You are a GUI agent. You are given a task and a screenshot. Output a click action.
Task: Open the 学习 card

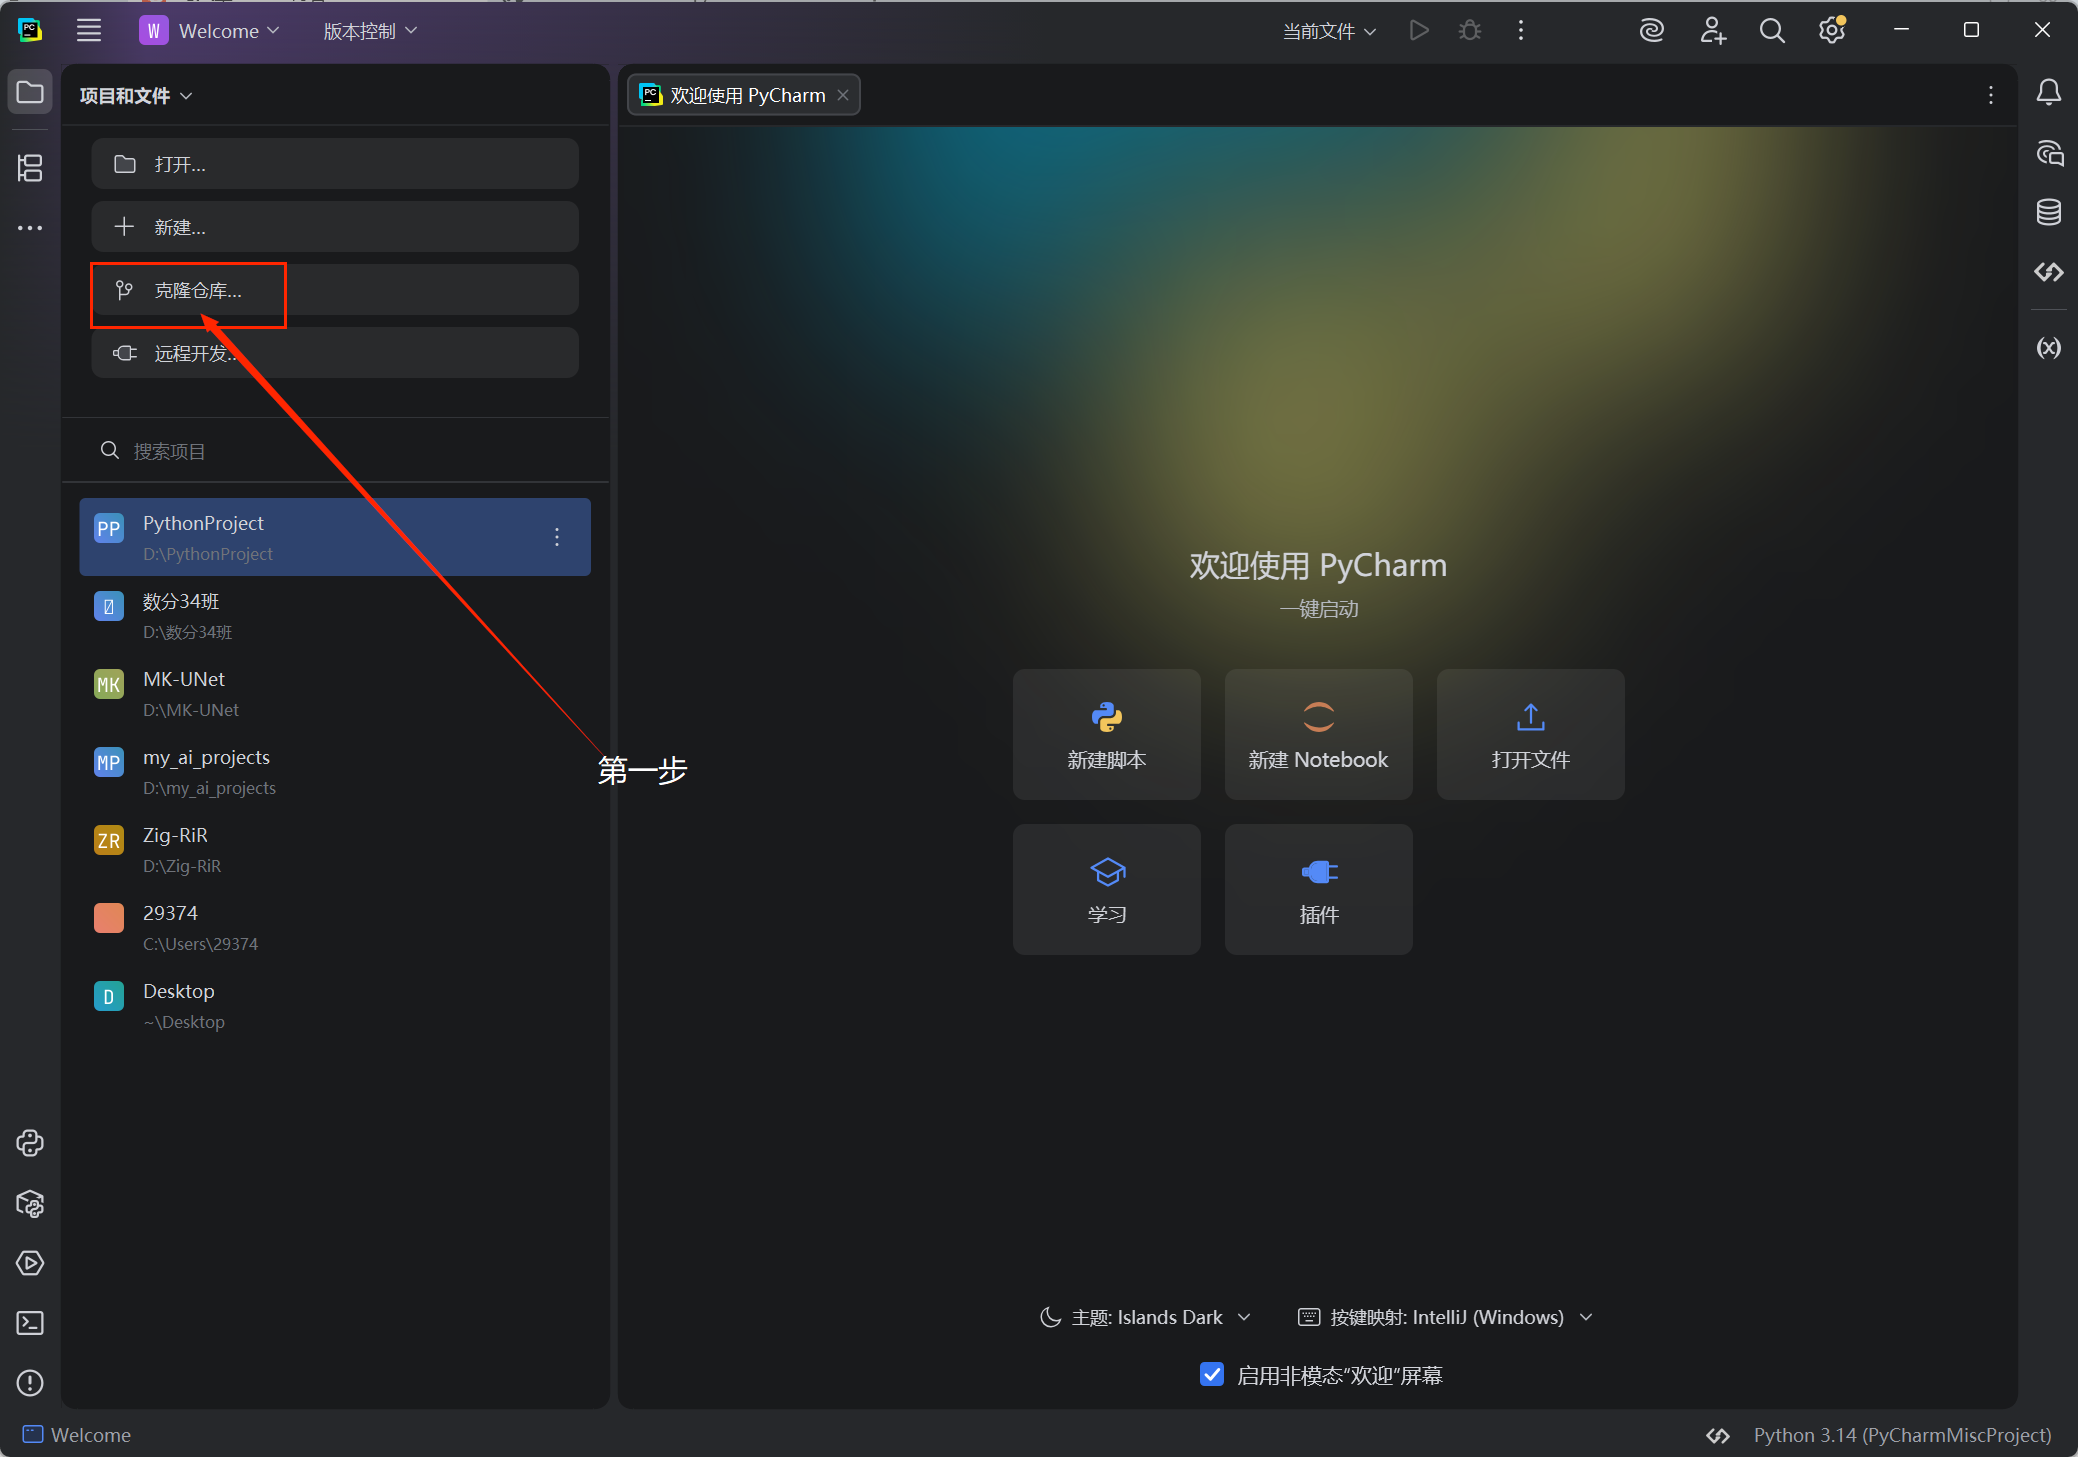(1107, 889)
